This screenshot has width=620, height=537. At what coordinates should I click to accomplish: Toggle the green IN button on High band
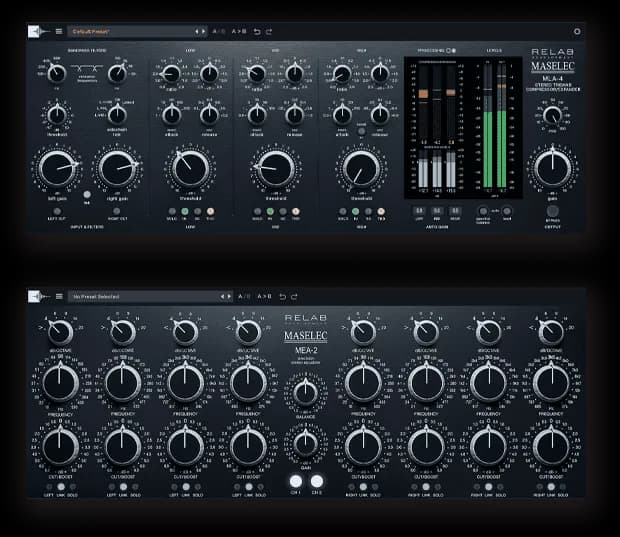click(x=355, y=212)
